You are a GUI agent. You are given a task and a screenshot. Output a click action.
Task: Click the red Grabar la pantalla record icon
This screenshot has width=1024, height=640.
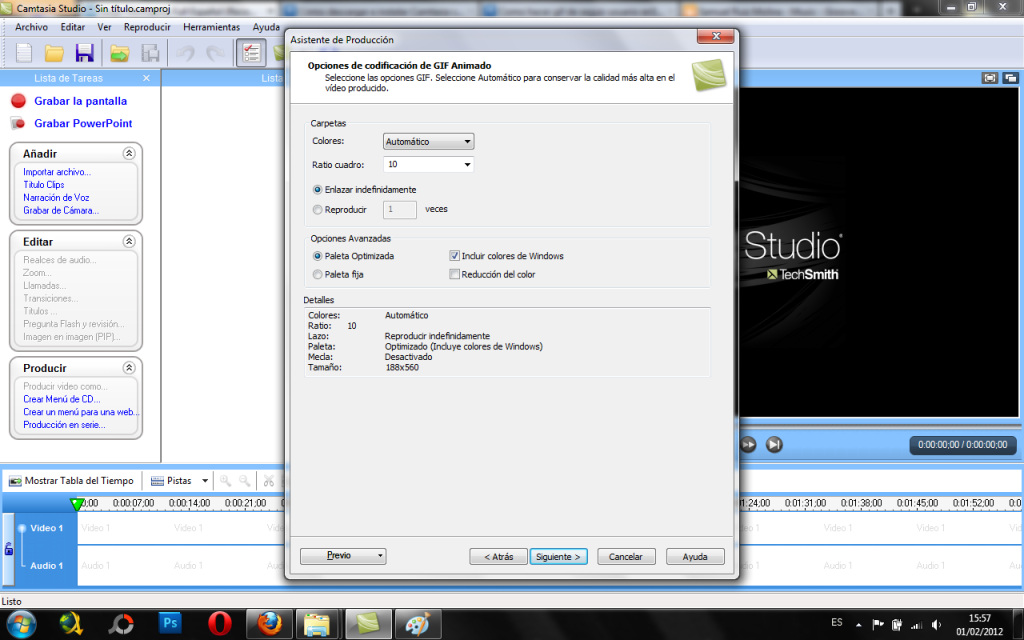tap(18, 101)
